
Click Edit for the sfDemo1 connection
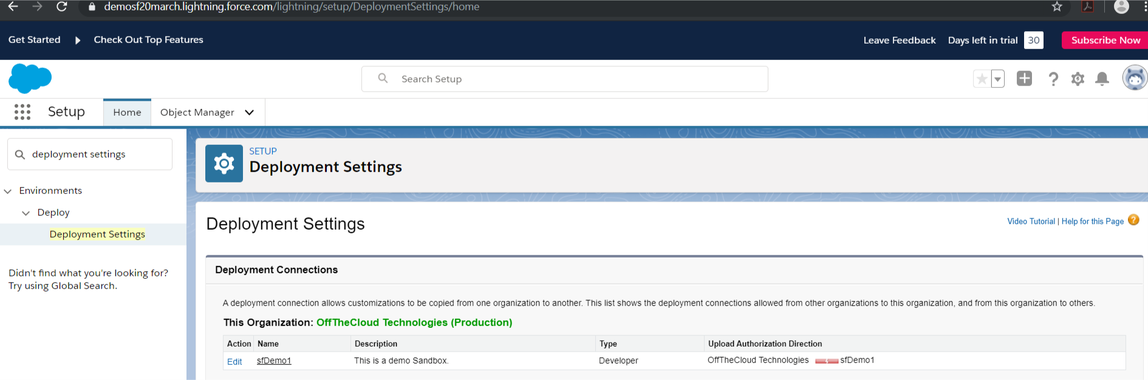234,362
